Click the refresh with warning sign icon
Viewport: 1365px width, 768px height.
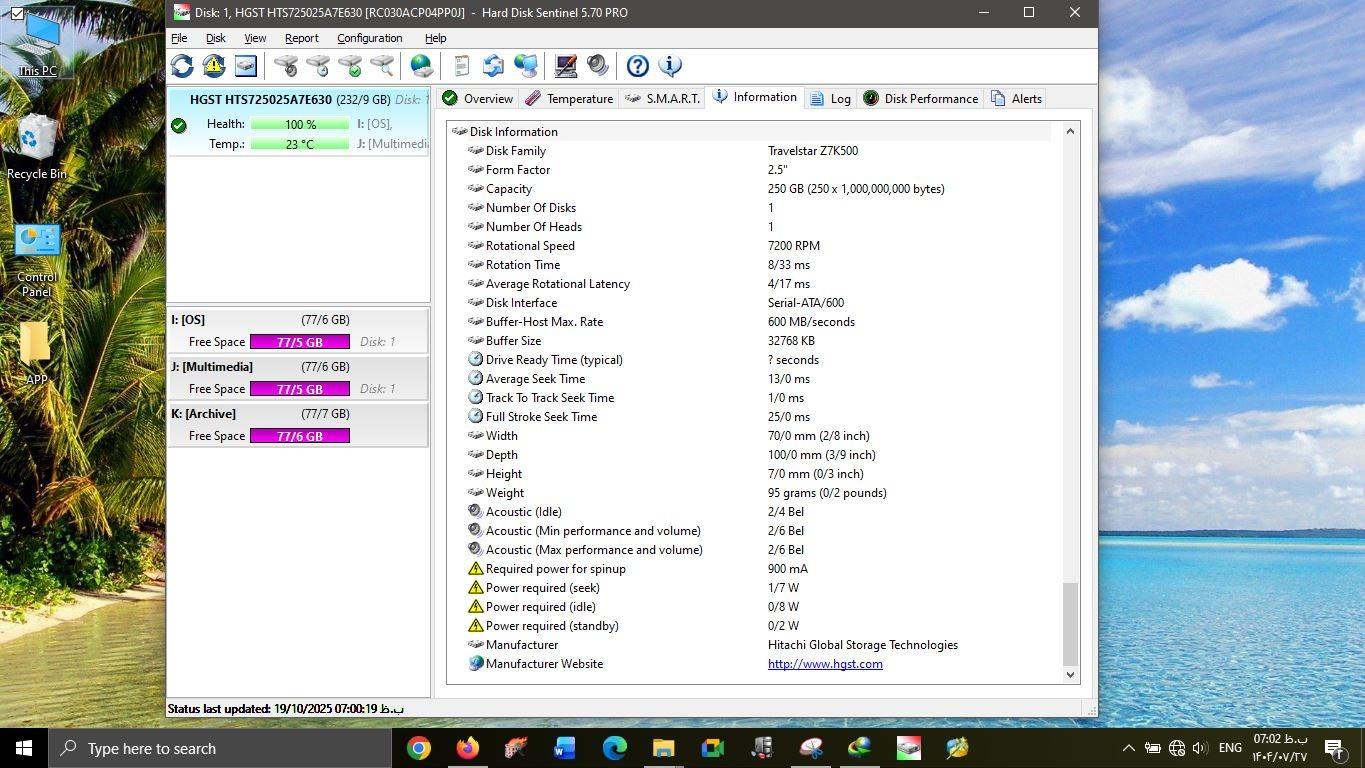coord(214,66)
